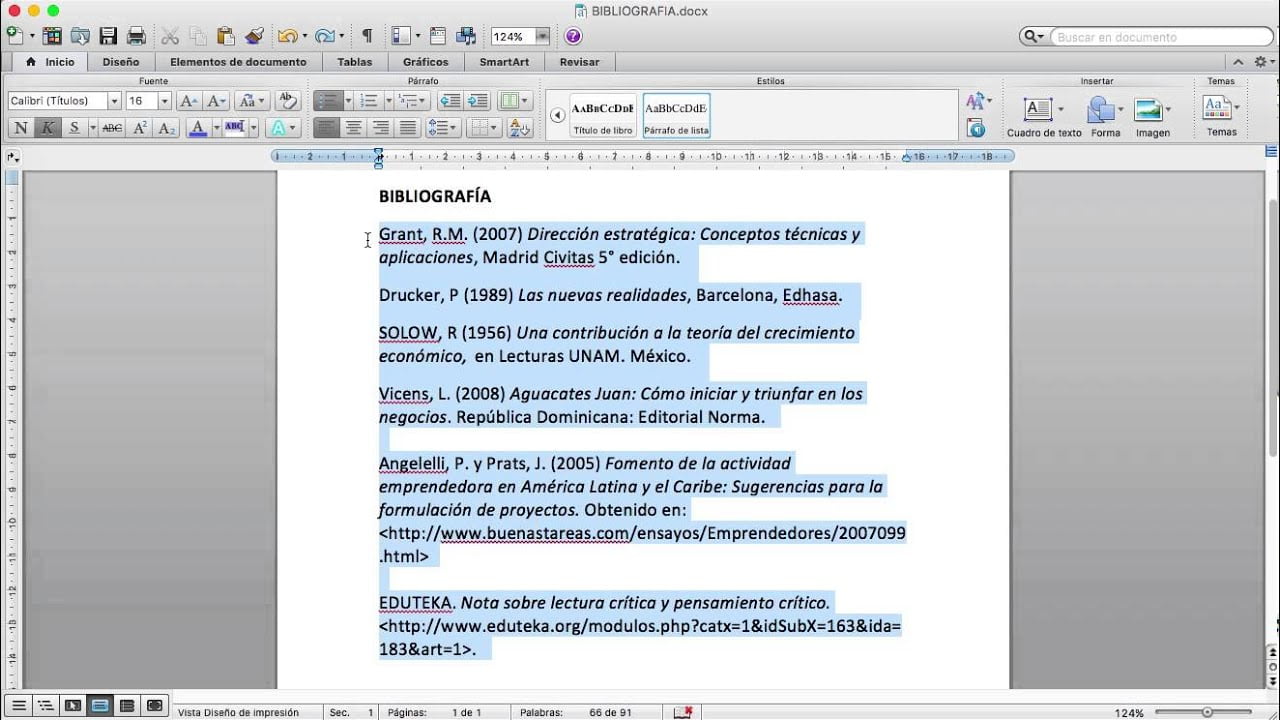Open a document from folder icon

pos(80,36)
